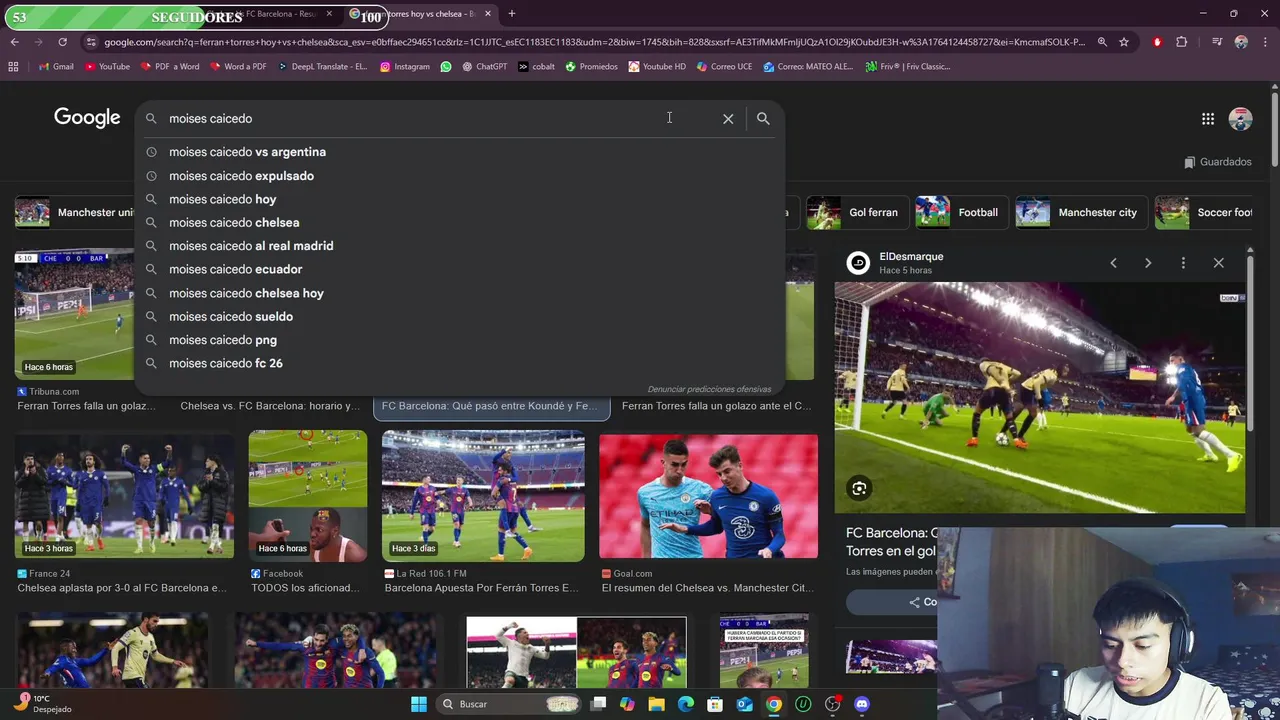This screenshot has height=720, width=1280.
Task: Open the ChatGPT bookmark
Action: [x=484, y=67]
